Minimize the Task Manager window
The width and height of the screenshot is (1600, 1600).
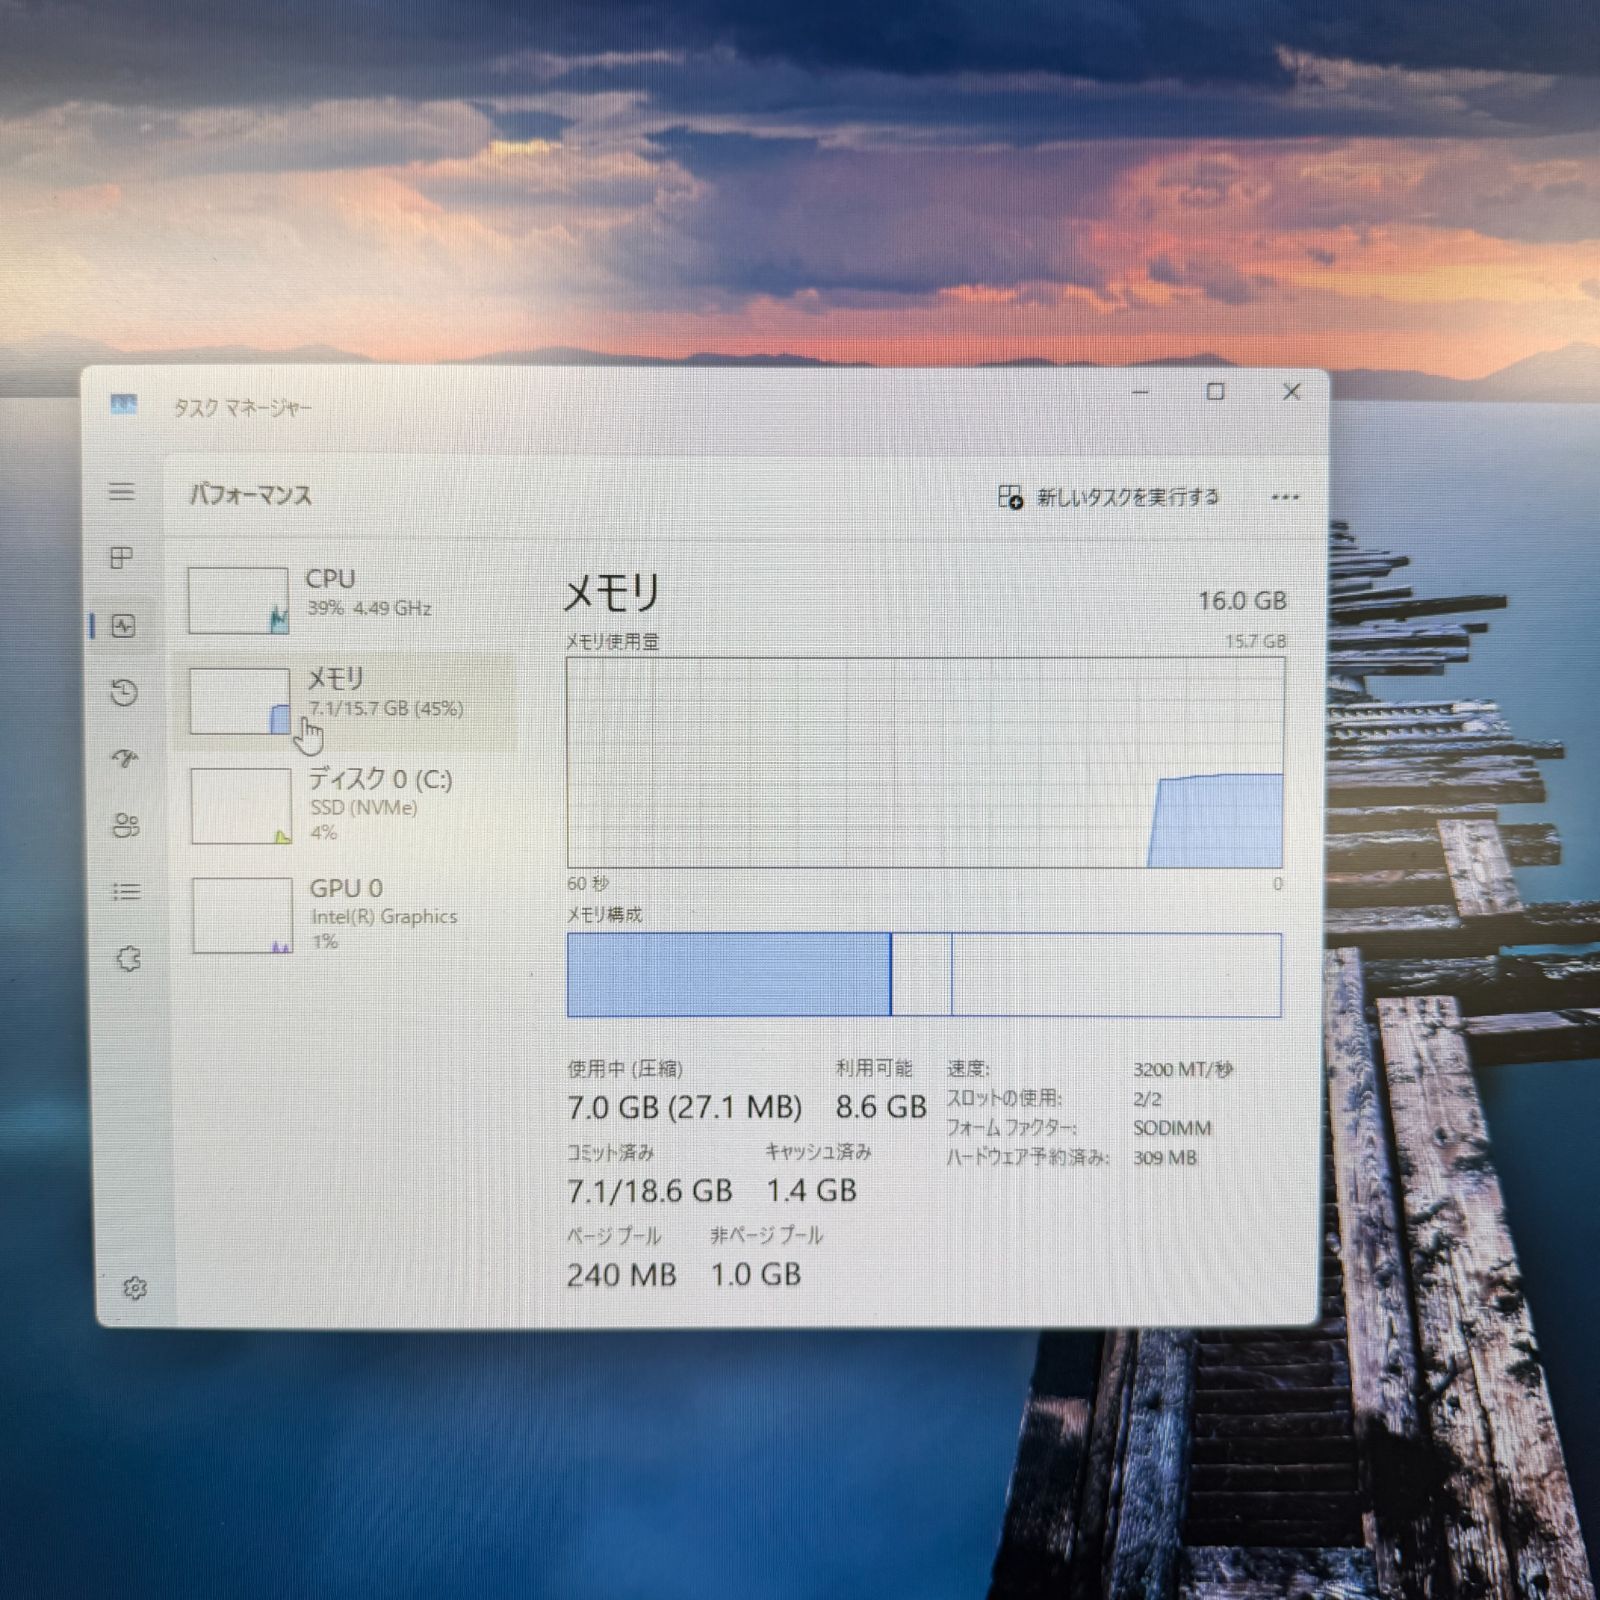coord(1140,392)
